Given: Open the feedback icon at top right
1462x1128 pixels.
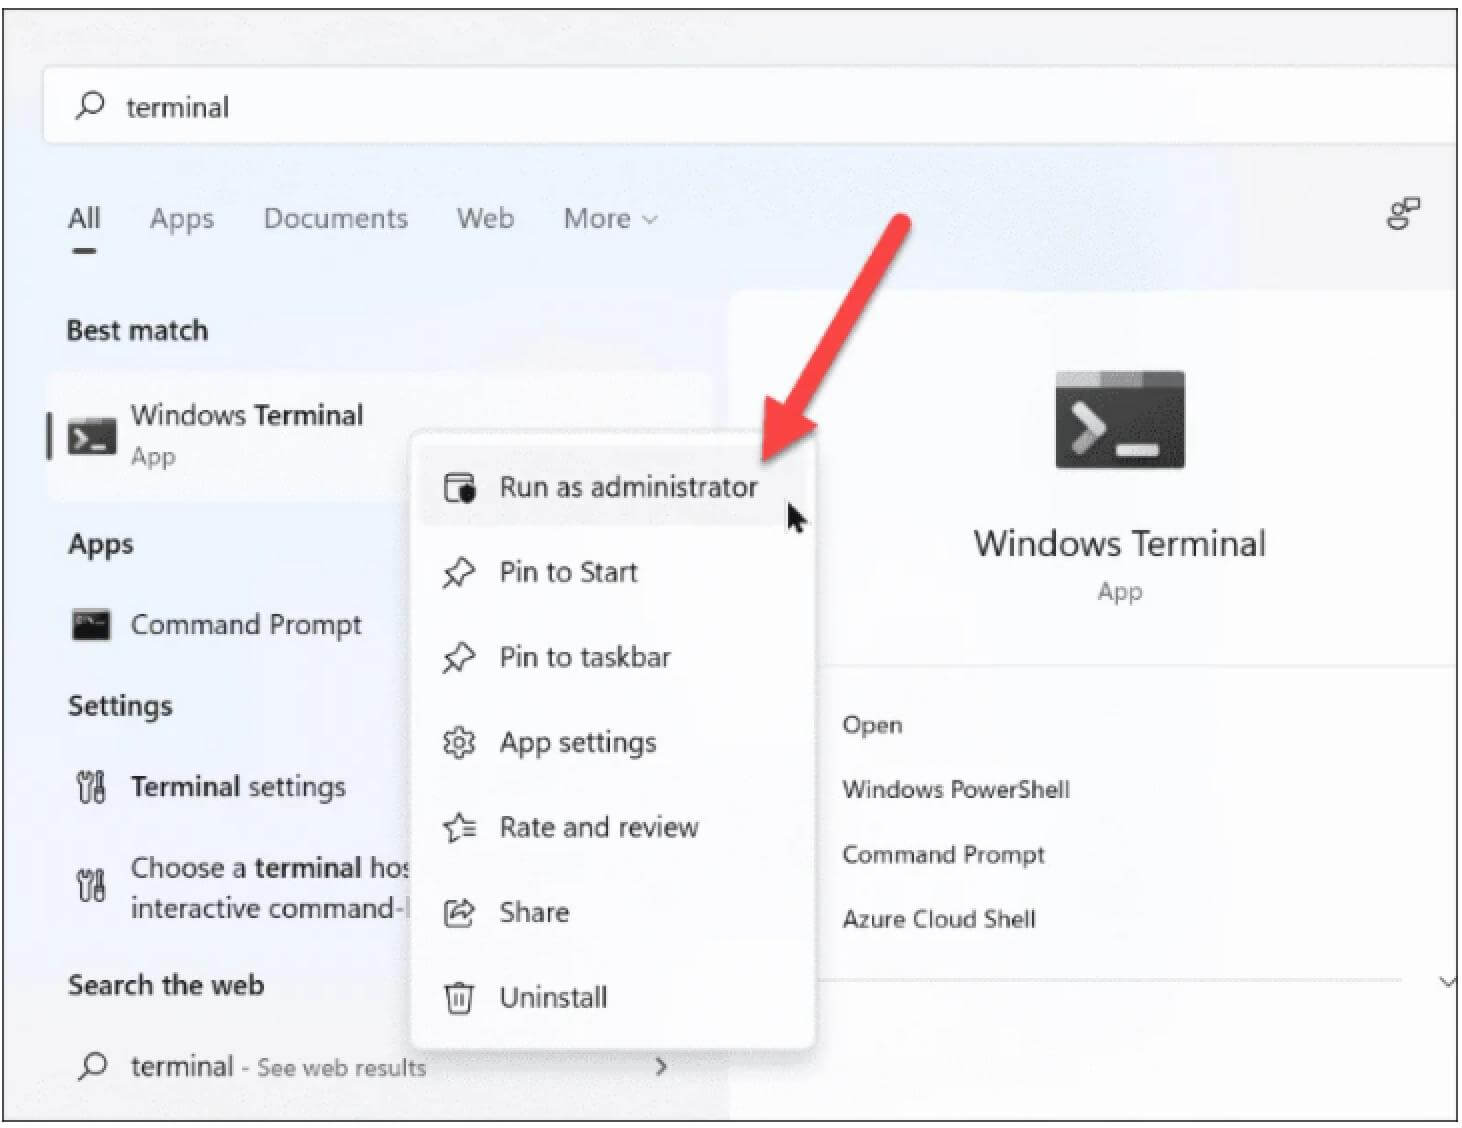Looking at the screenshot, I should coord(1402,214).
